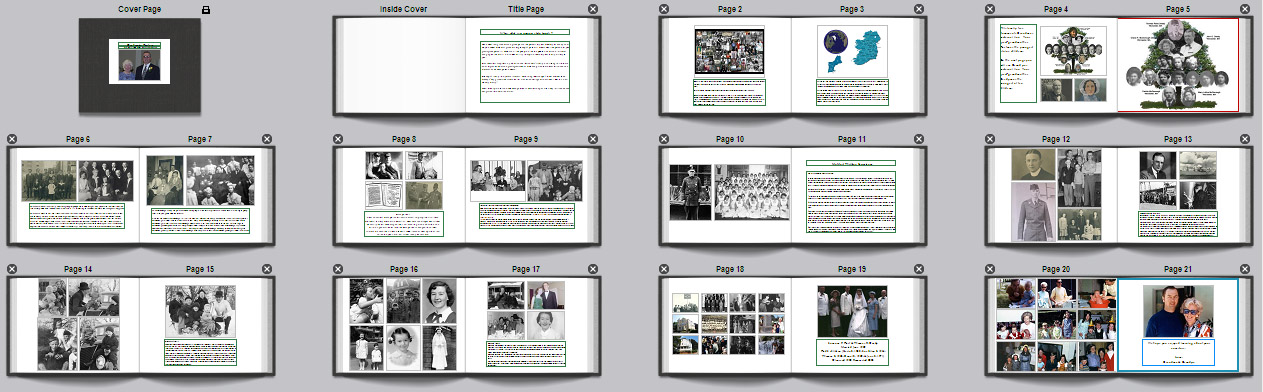Remove Page 13 with the X icon

coord(1245,139)
